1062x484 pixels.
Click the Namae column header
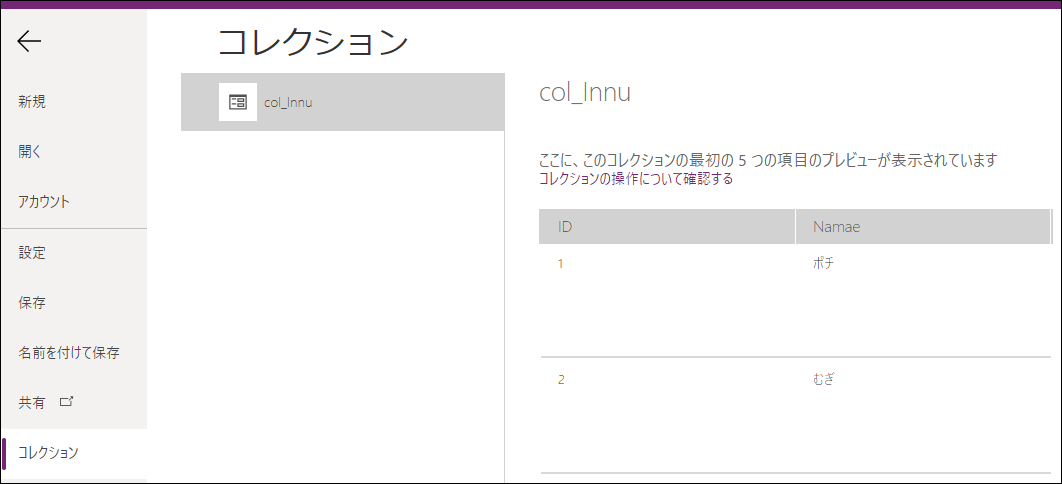pyautogui.click(x=922, y=226)
